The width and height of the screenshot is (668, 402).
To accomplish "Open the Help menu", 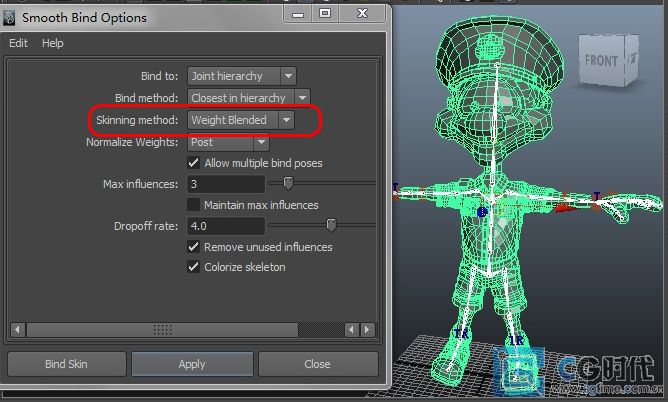I will click(52, 43).
